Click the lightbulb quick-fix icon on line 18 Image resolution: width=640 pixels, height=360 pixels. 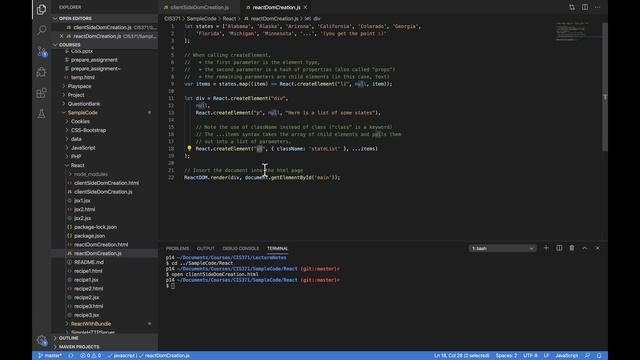pyautogui.click(x=189, y=149)
